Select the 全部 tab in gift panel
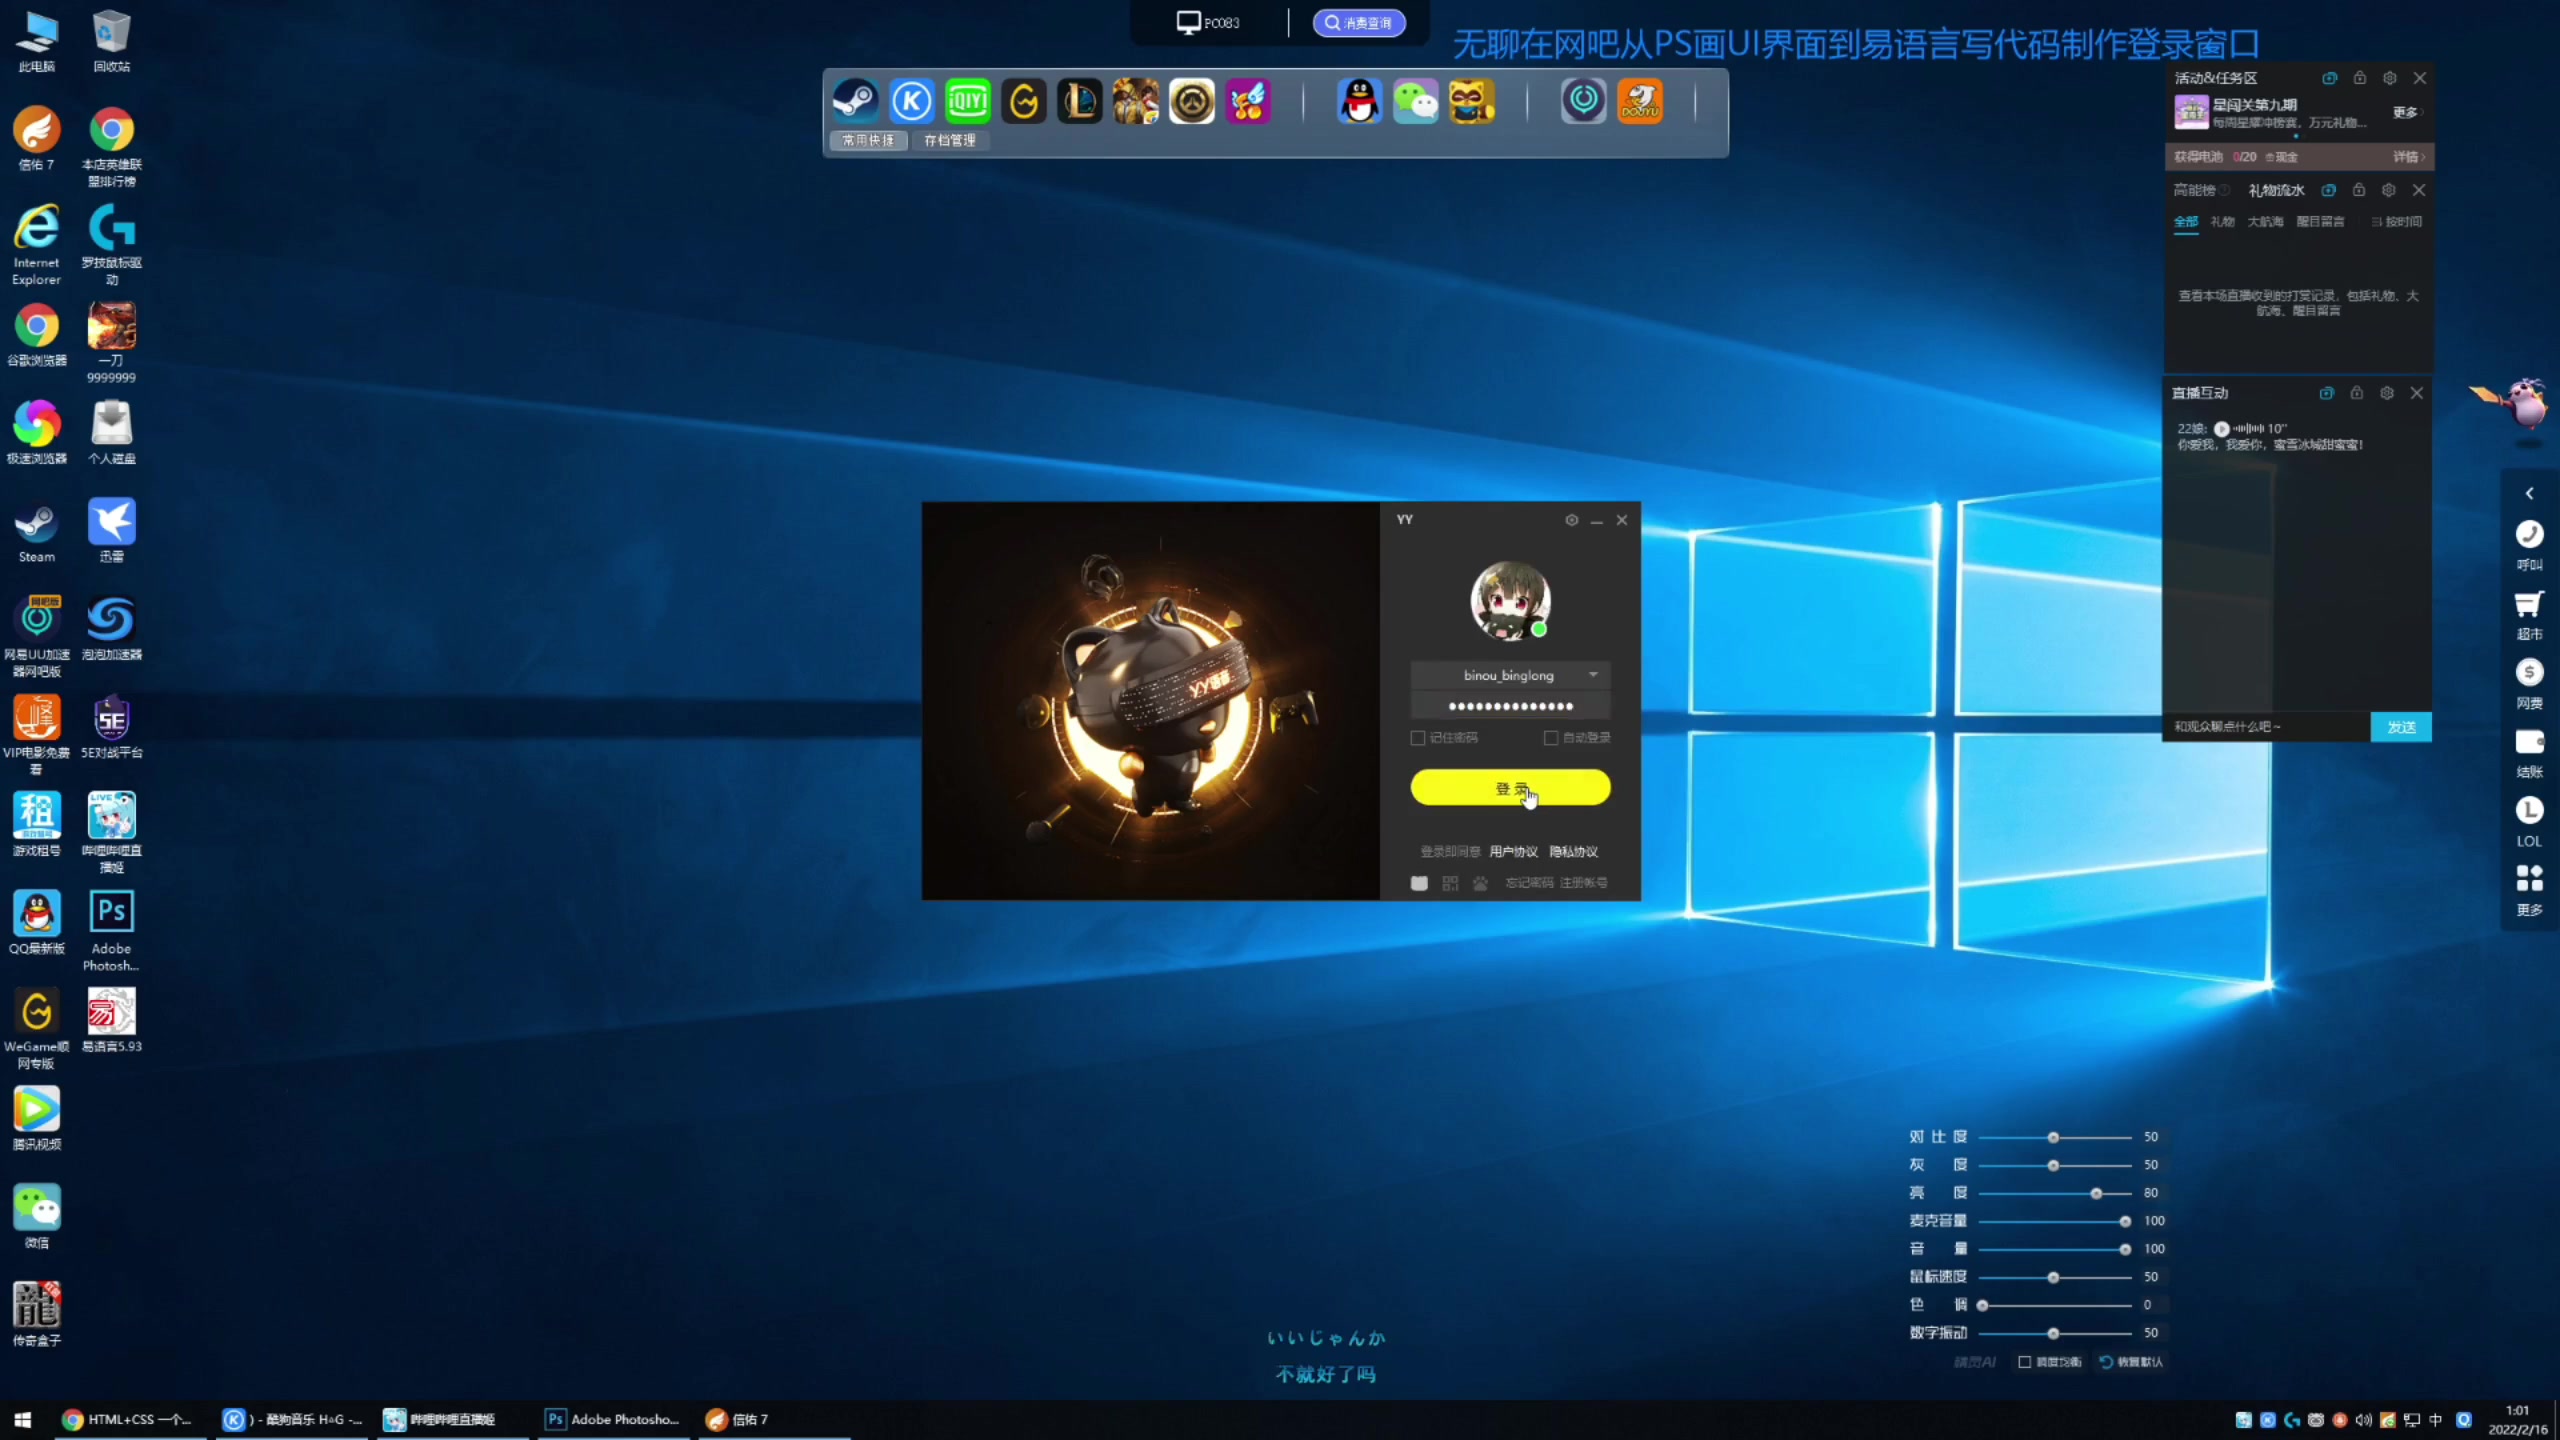 [2186, 222]
